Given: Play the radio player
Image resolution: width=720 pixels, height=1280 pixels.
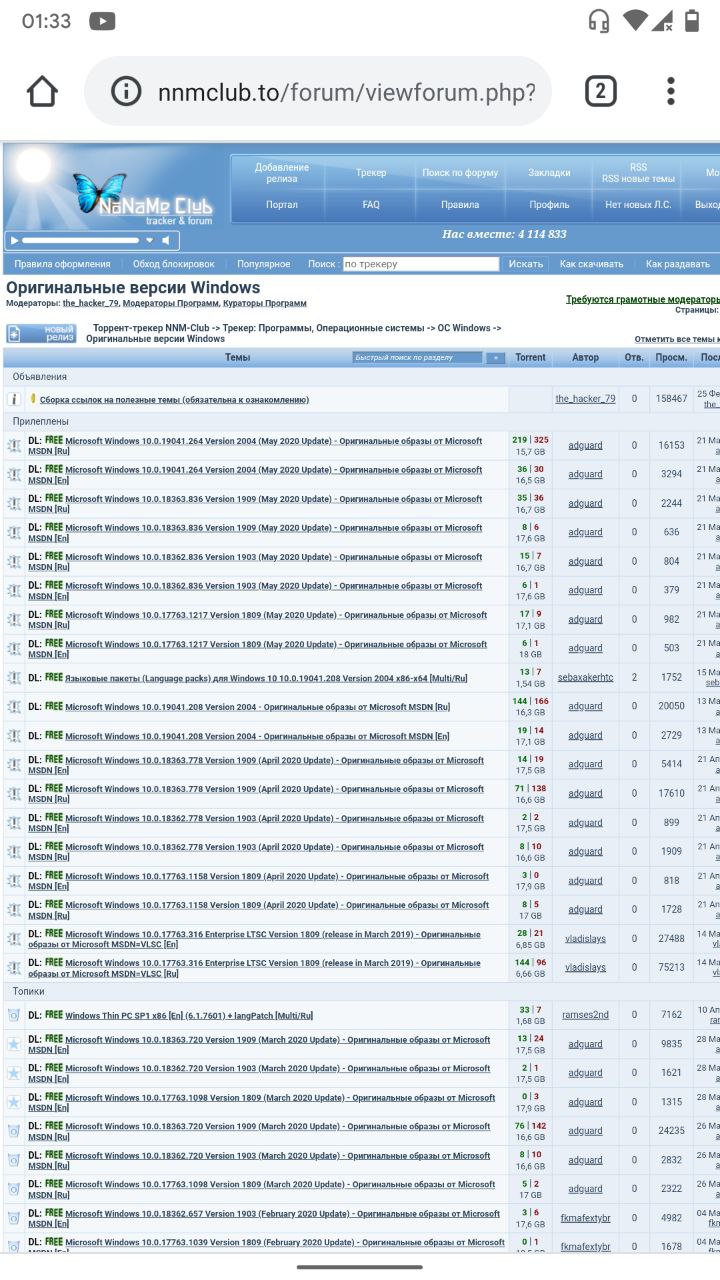Looking at the screenshot, I should point(13,240).
